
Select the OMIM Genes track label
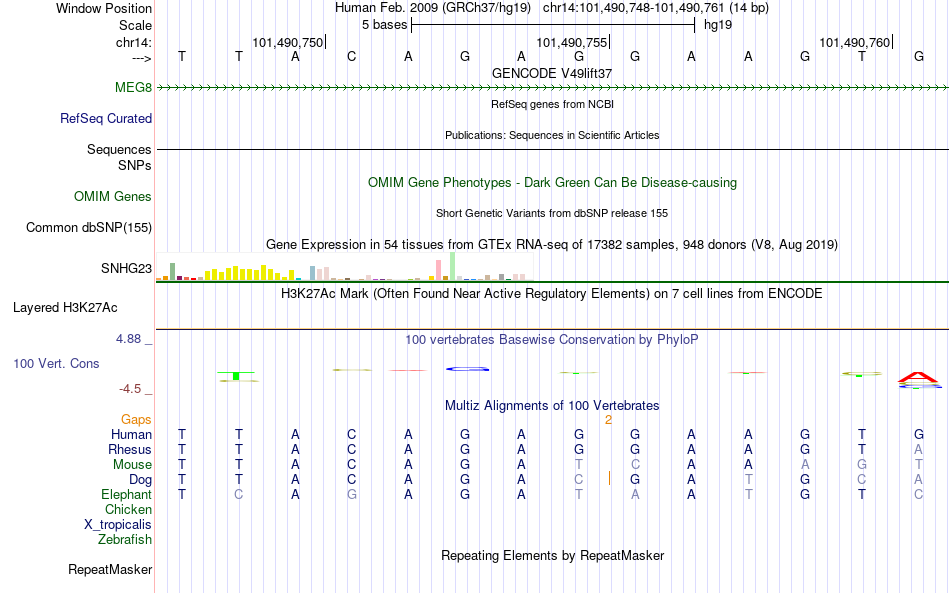pyautogui.click(x=113, y=196)
